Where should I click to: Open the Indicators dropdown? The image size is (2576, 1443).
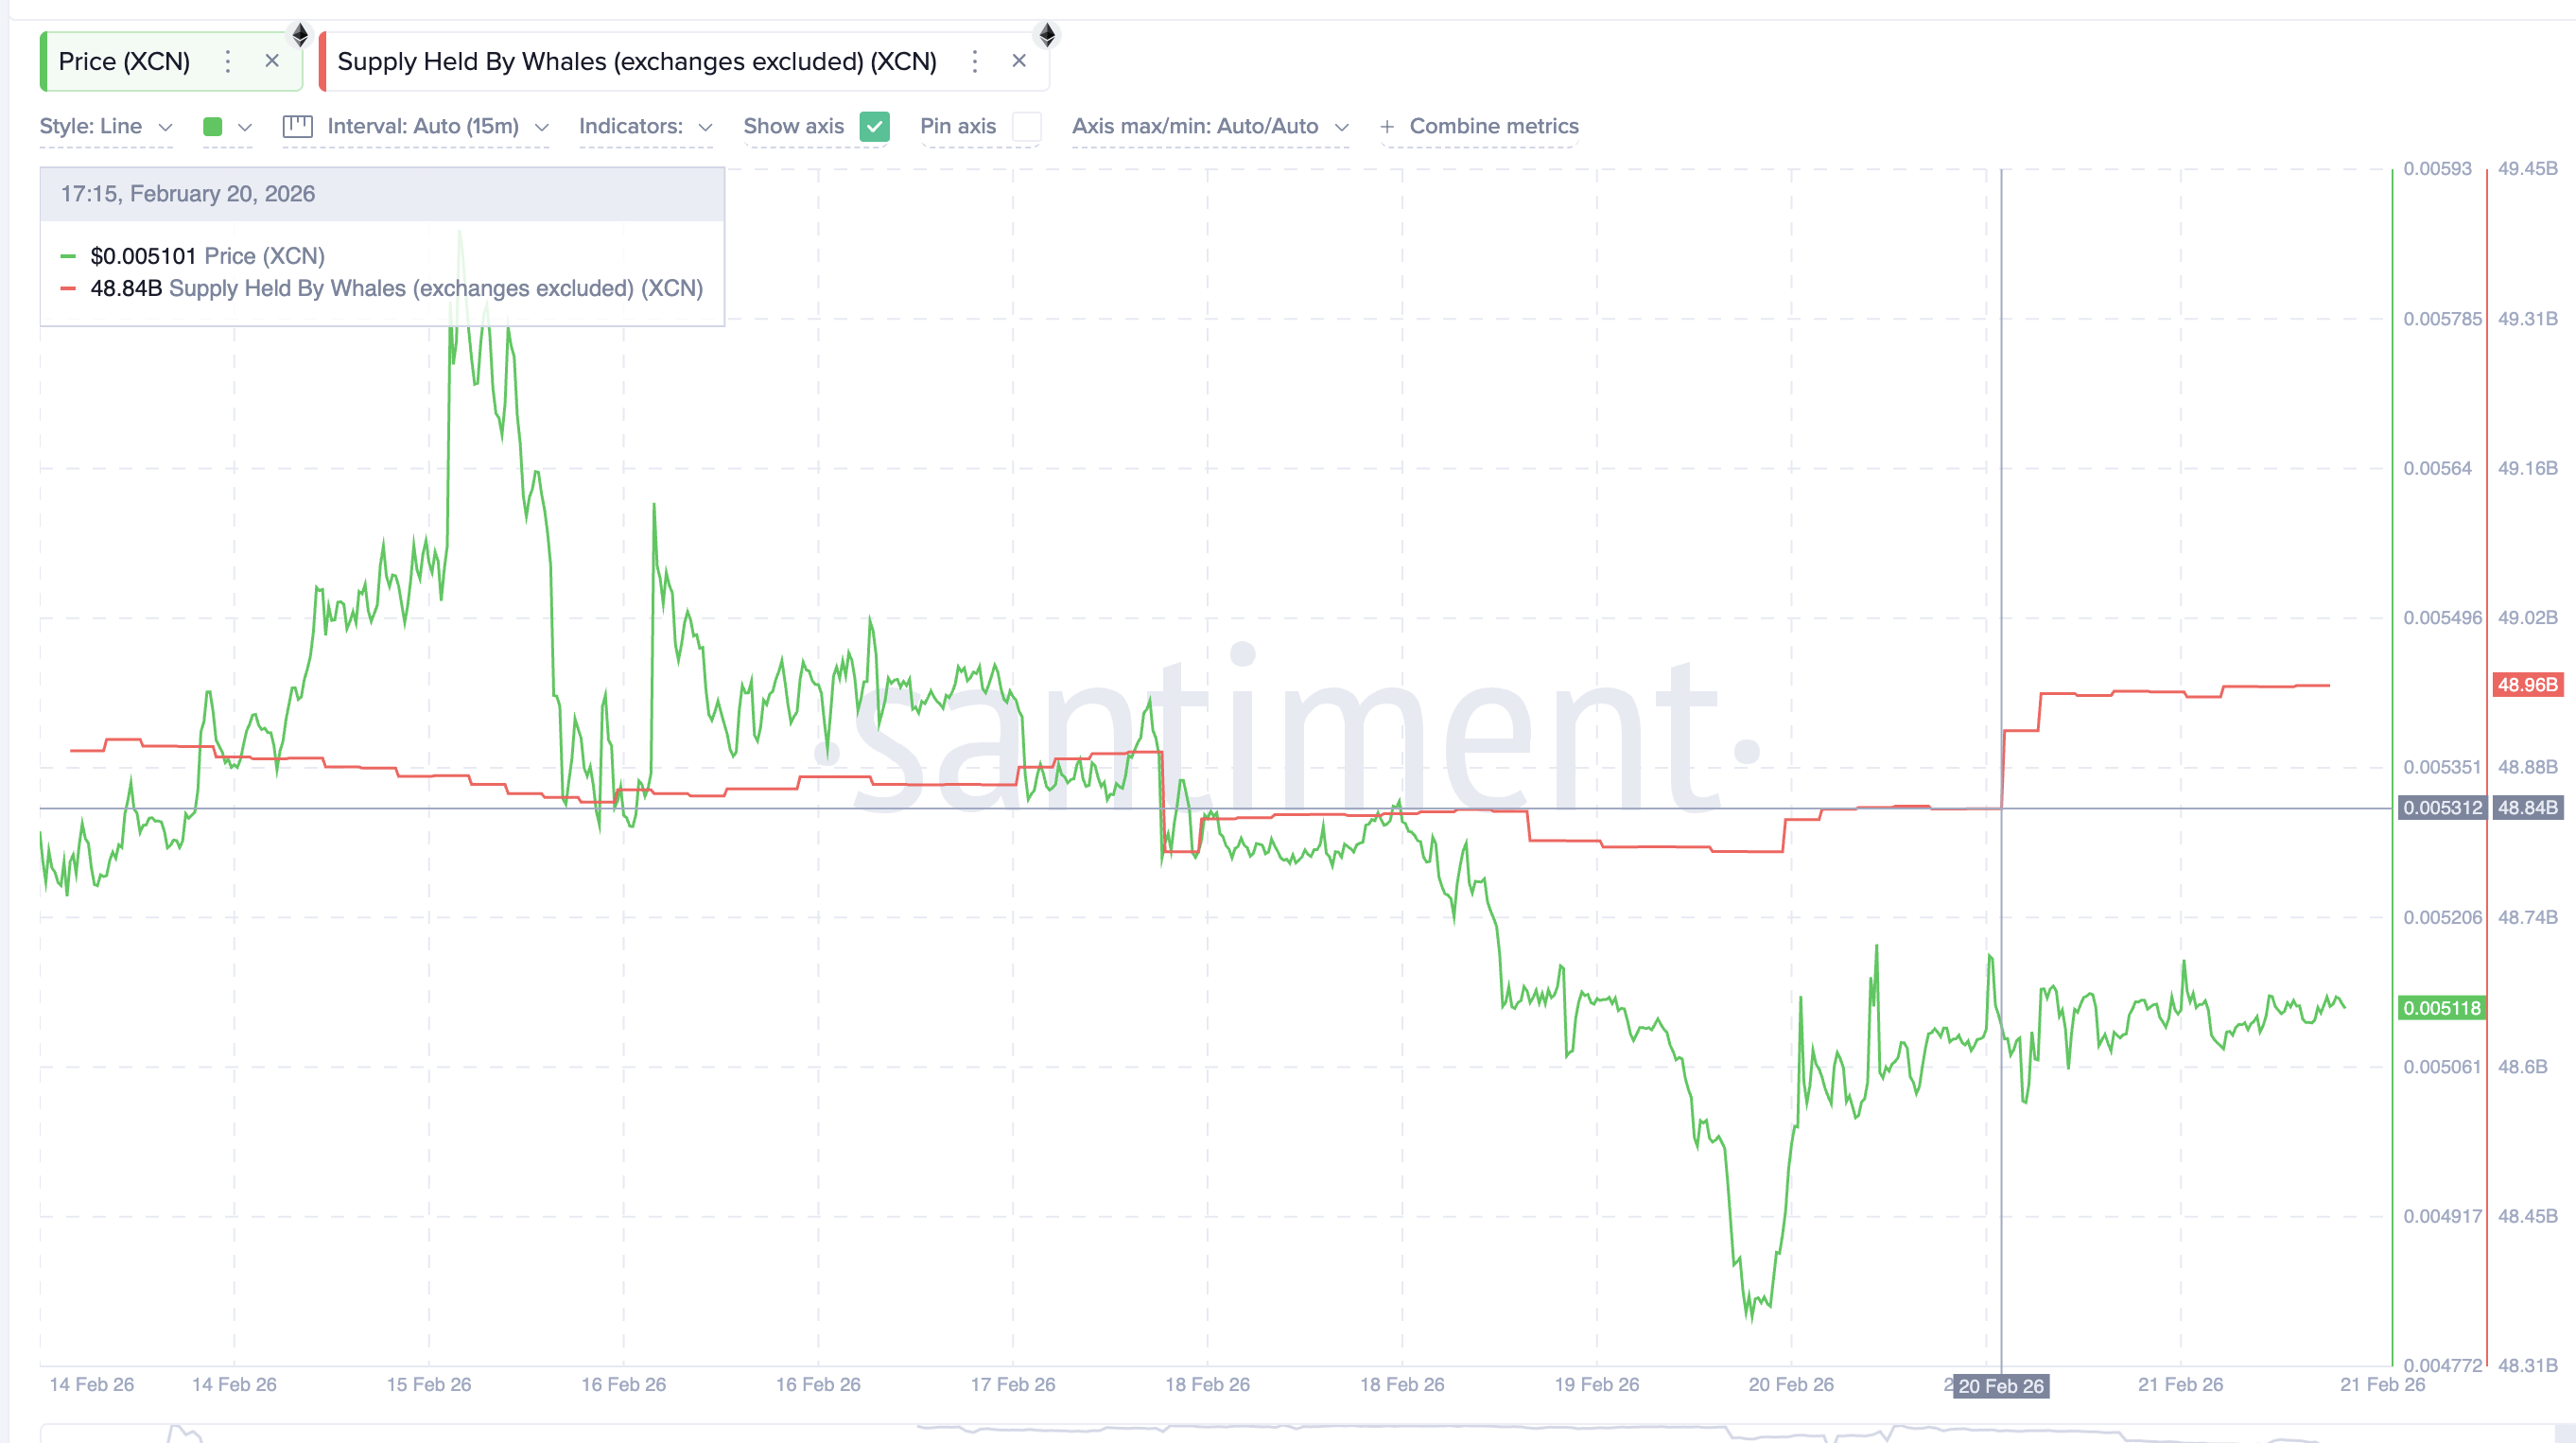(645, 127)
